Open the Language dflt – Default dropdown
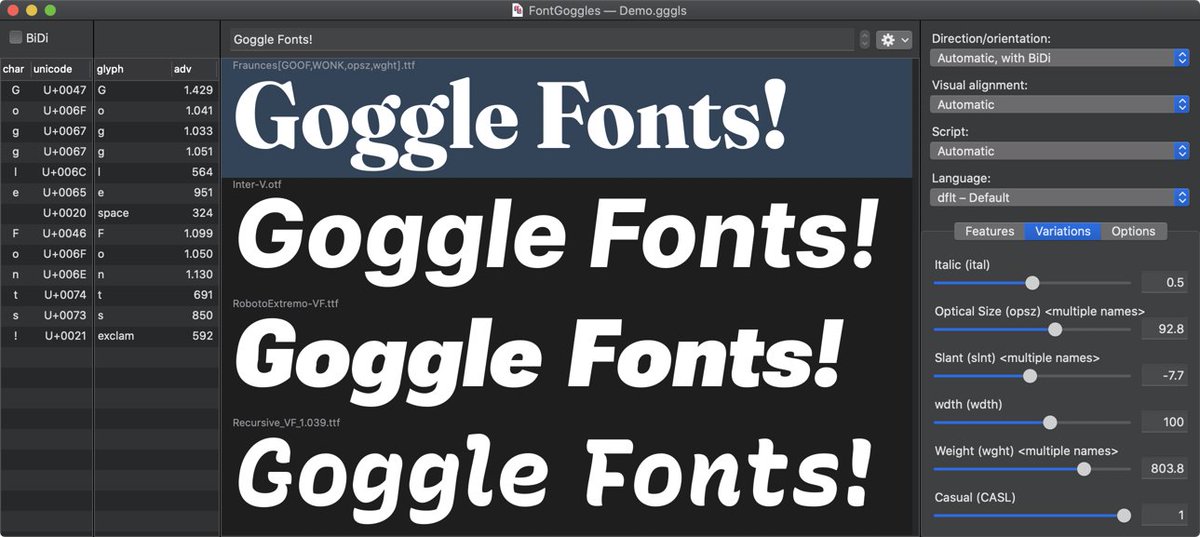 pyautogui.click(x=1060, y=198)
